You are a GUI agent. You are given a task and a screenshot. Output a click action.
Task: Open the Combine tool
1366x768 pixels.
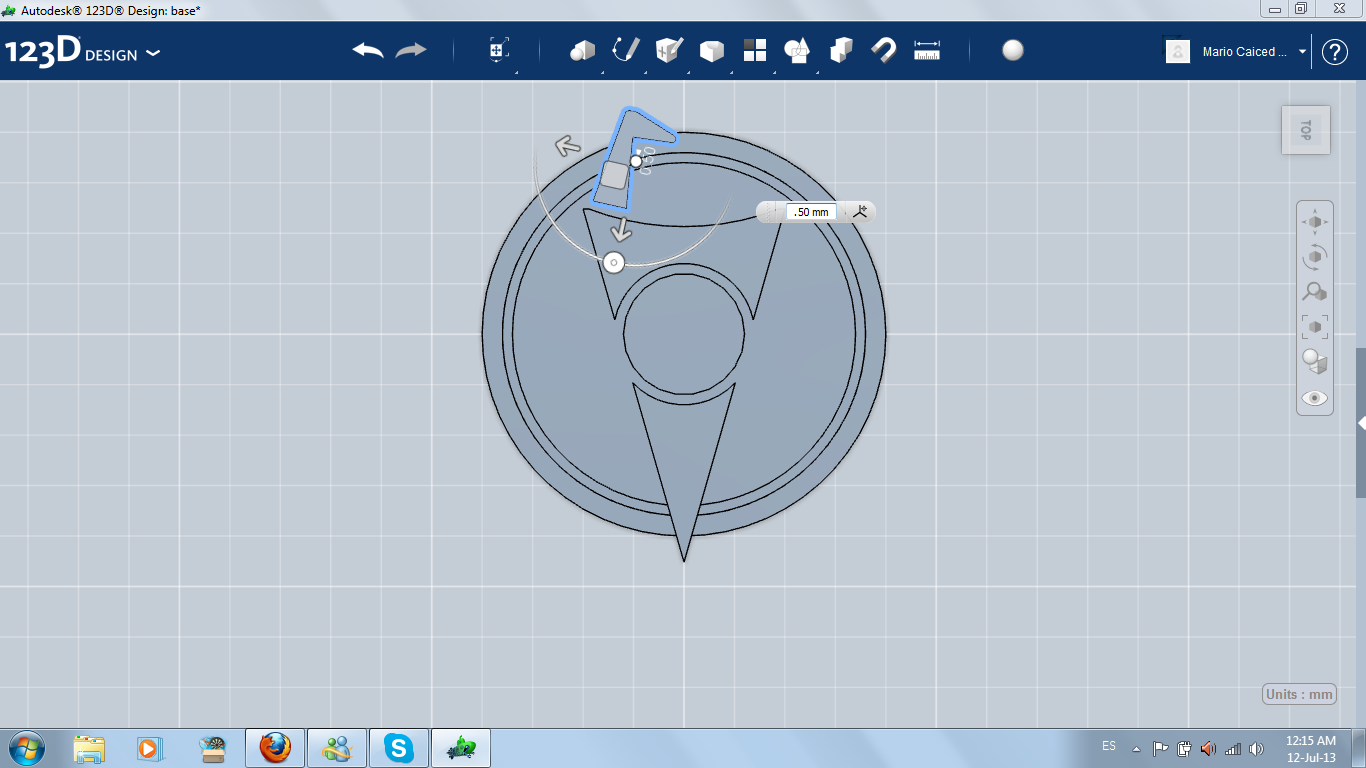(x=841, y=50)
